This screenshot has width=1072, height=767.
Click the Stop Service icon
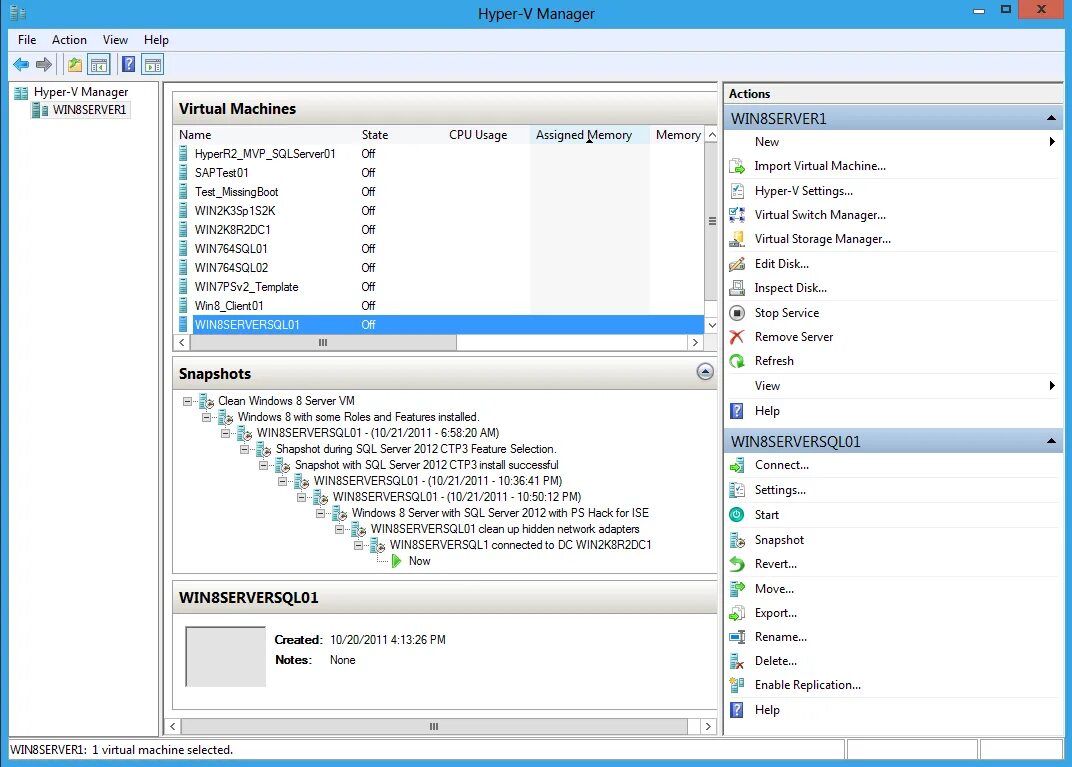click(x=737, y=313)
